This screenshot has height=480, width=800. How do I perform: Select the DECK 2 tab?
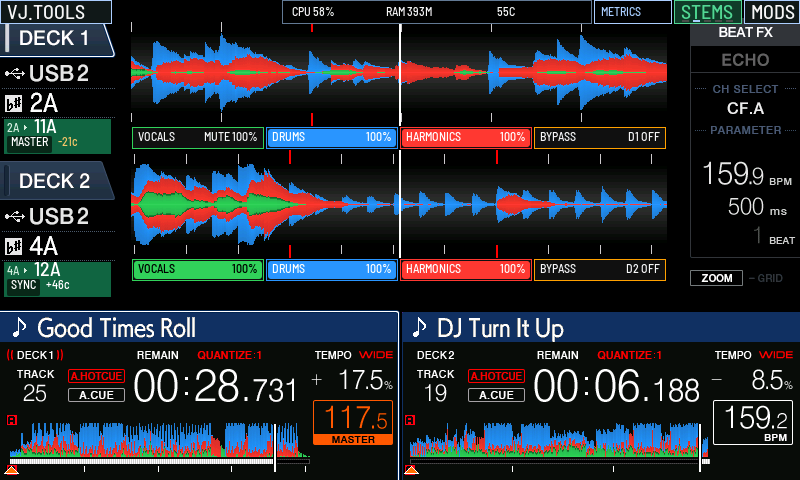[56, 181]
